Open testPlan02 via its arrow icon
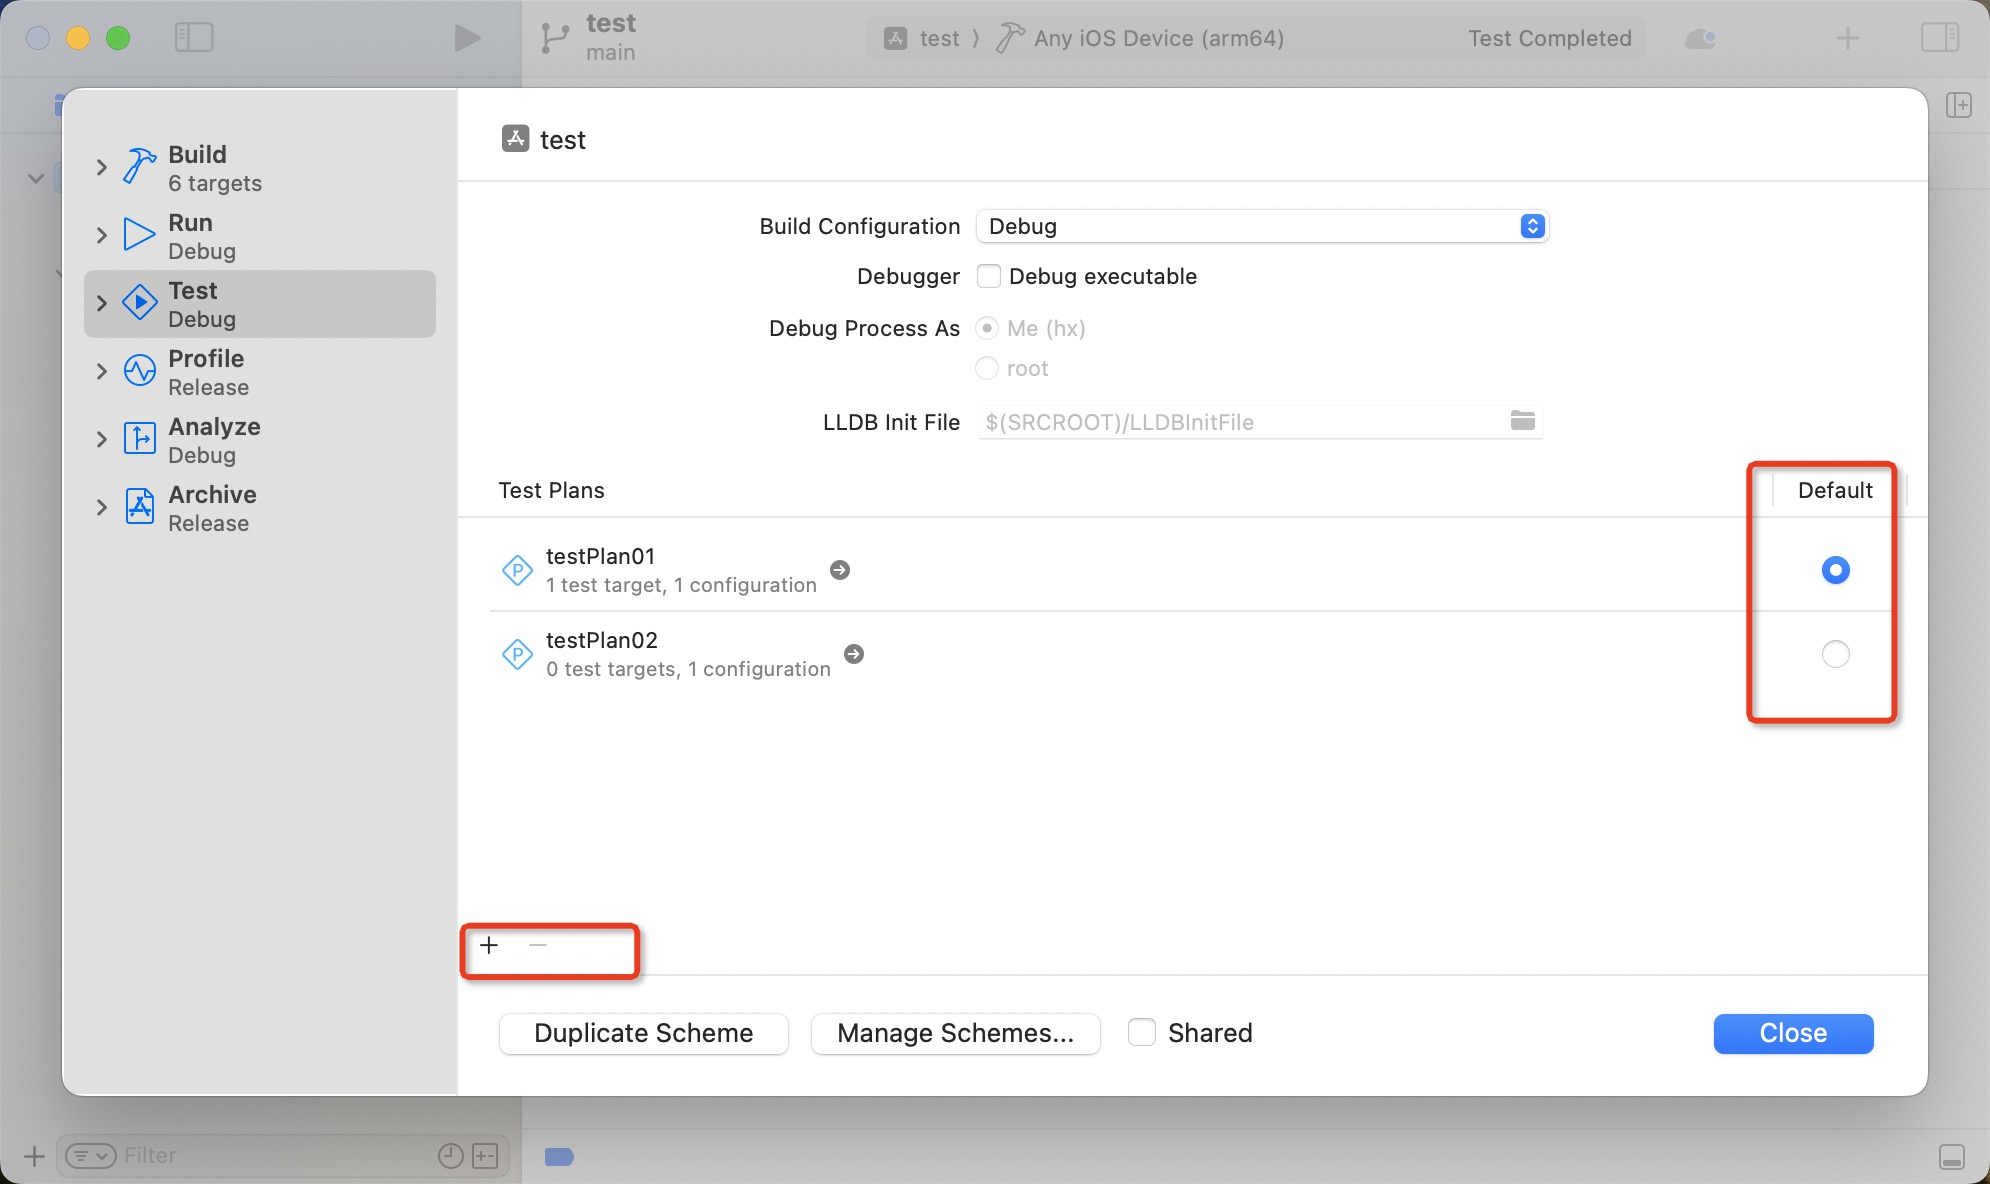Image resolution: width=1990 pixels, height=1184 pixels. coord(854,654)
